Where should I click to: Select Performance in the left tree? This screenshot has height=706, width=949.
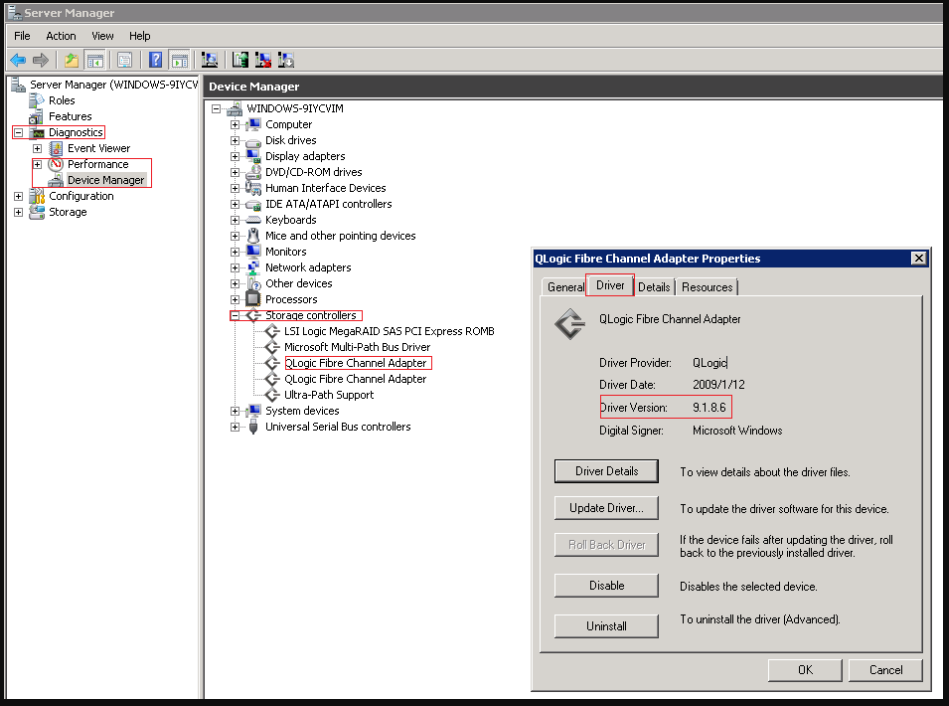[97, 164]
